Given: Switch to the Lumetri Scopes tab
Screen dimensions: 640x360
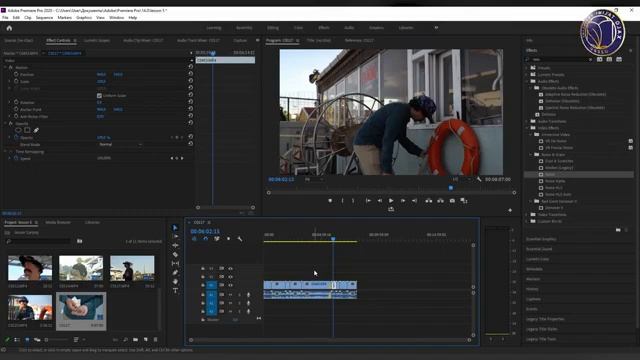Looking at the screenshot, I should pyautogui.click(x=97, y=40).
